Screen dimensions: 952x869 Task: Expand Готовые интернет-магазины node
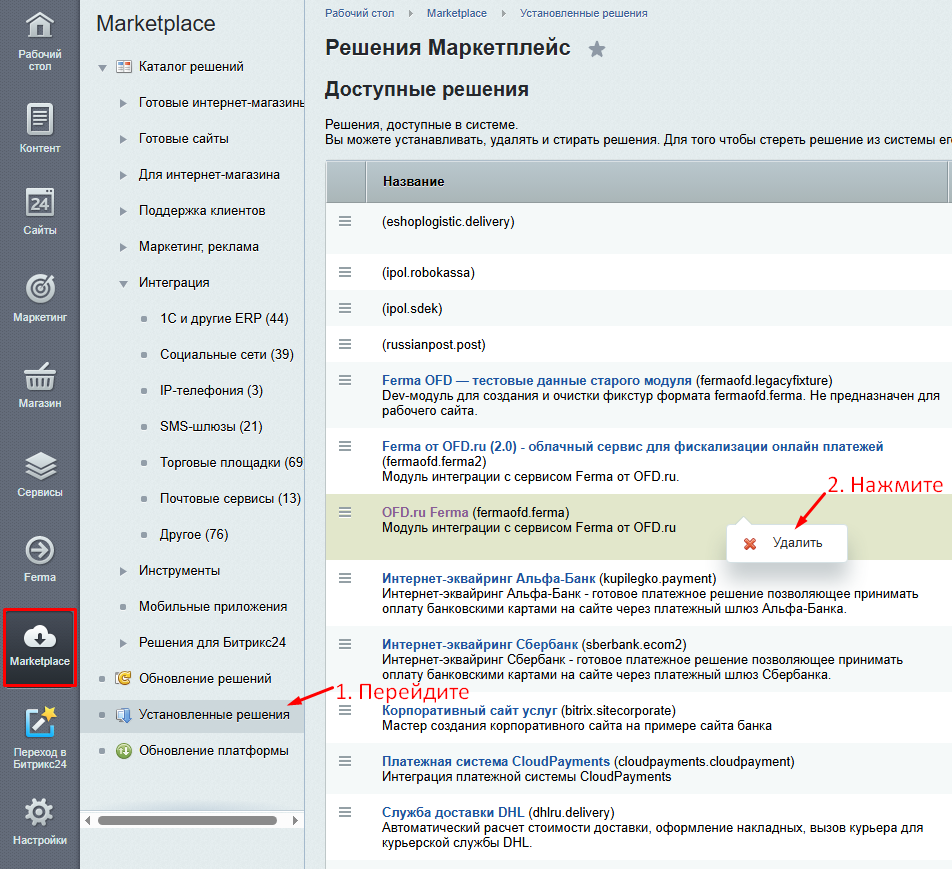click(123, 103)
